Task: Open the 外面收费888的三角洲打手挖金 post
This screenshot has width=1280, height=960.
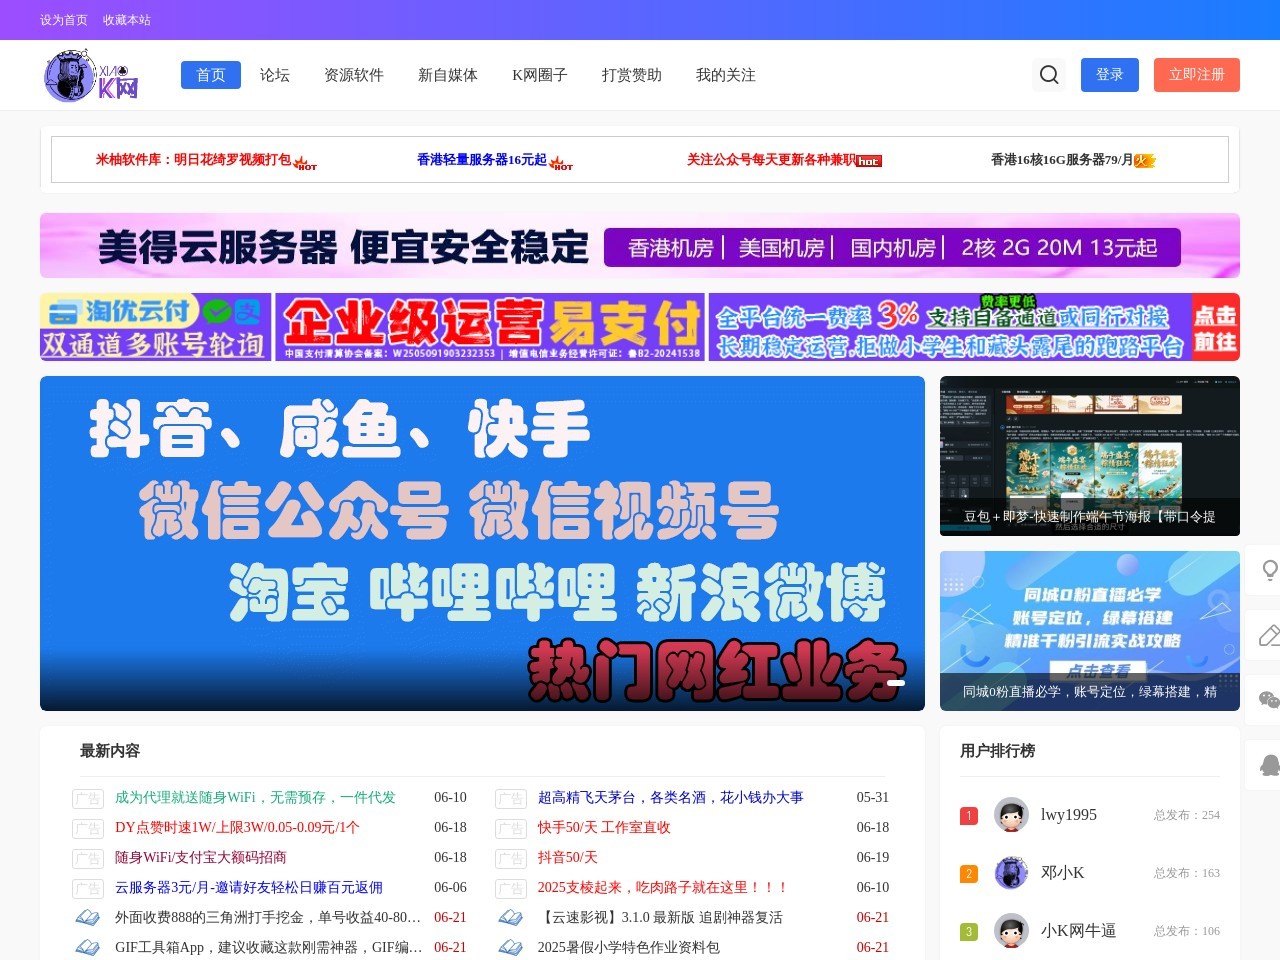Action: pos(268,918)
